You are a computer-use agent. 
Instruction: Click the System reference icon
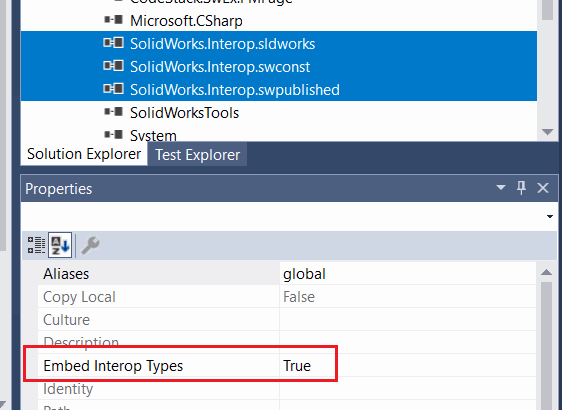[x=113, y=134]
